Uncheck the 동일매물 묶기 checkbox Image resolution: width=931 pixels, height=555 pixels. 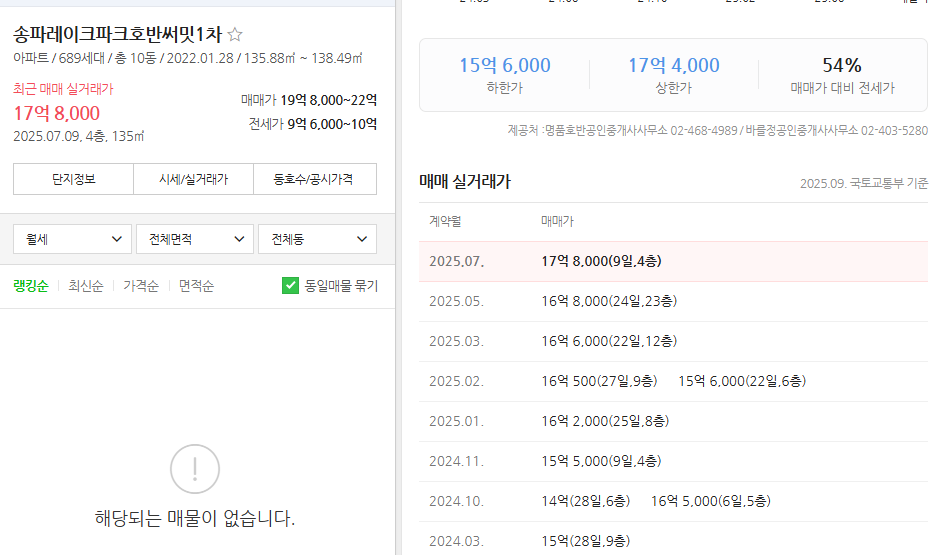tap(290, 286)
